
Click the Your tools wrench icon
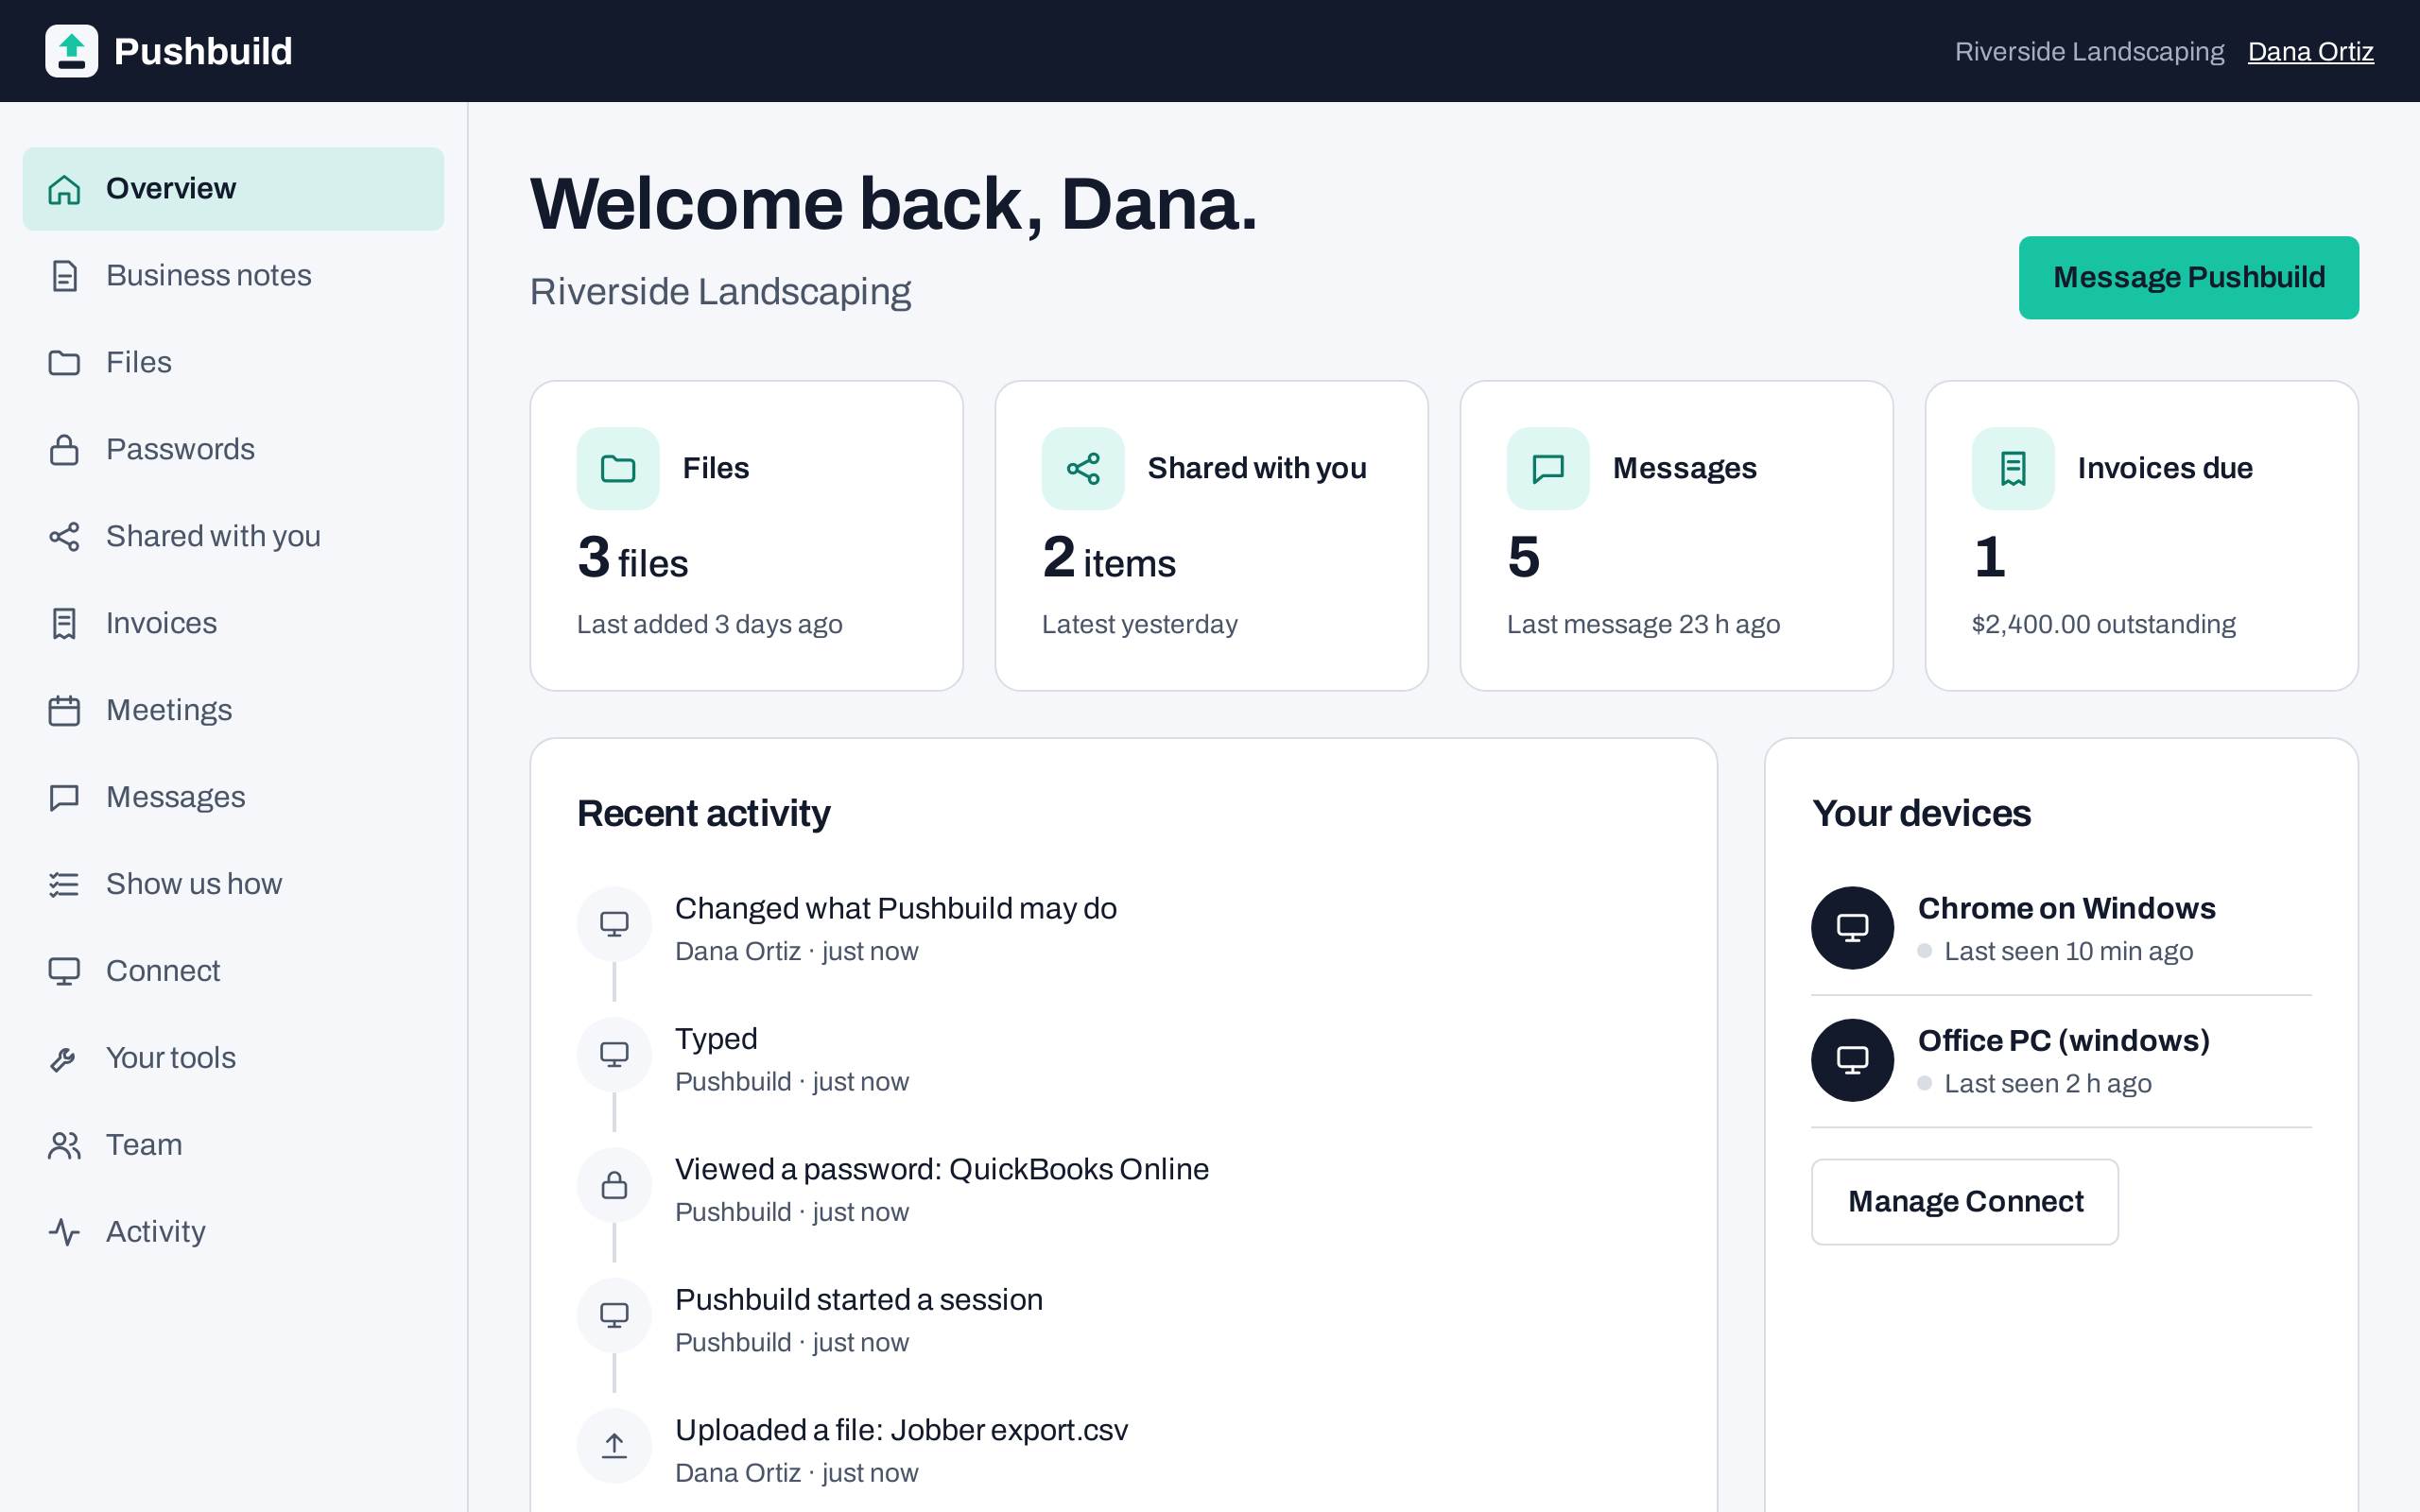pyautogui.click(x=64, y=1059)
